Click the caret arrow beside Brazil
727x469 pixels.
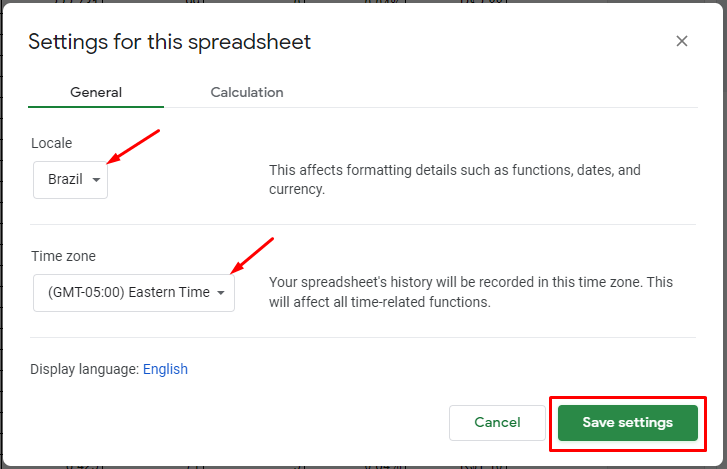[x=96, y=181]
